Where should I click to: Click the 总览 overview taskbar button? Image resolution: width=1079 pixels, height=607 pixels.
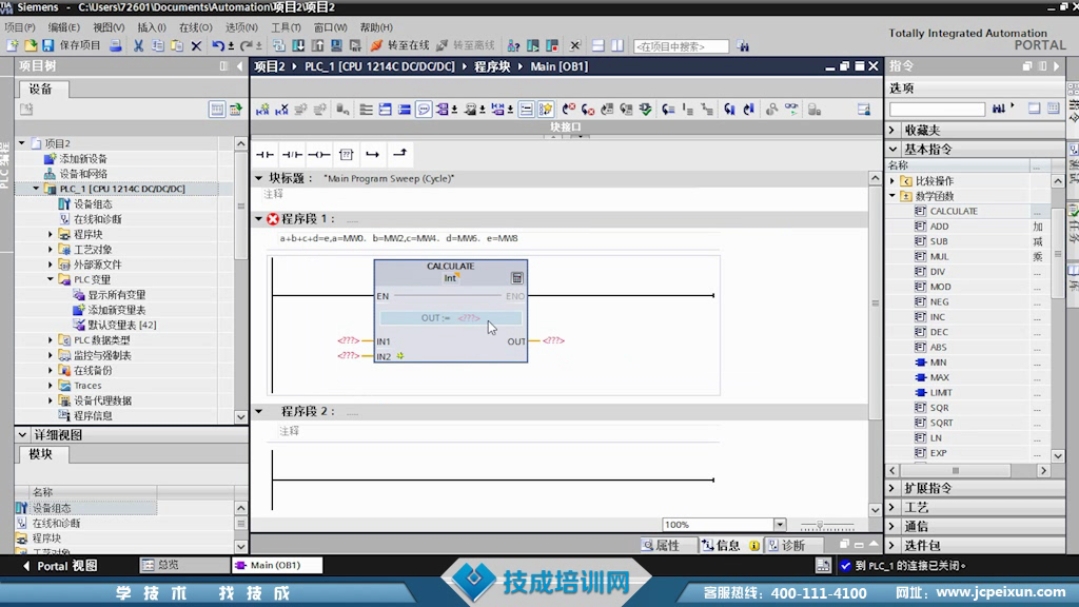pos(184,565)
